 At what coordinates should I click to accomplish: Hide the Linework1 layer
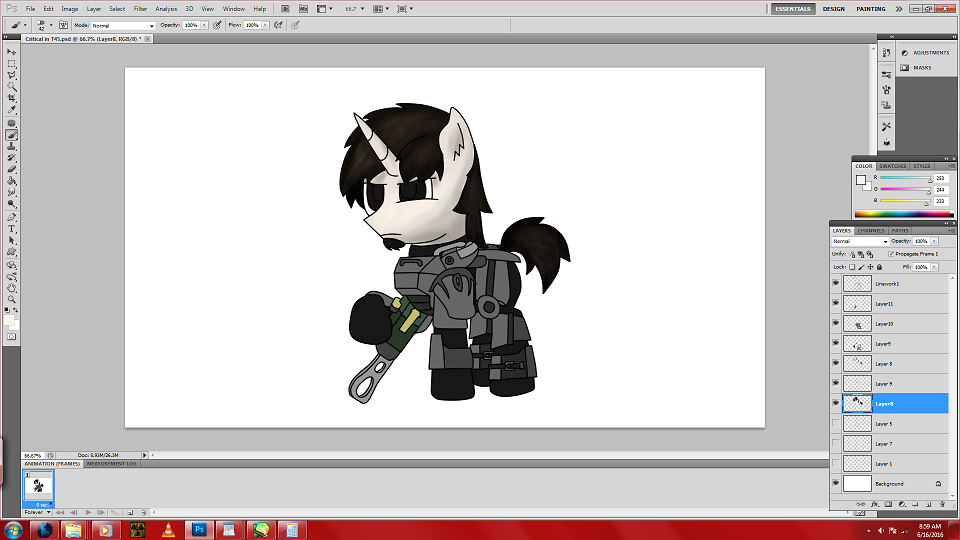tap(836, 283)
